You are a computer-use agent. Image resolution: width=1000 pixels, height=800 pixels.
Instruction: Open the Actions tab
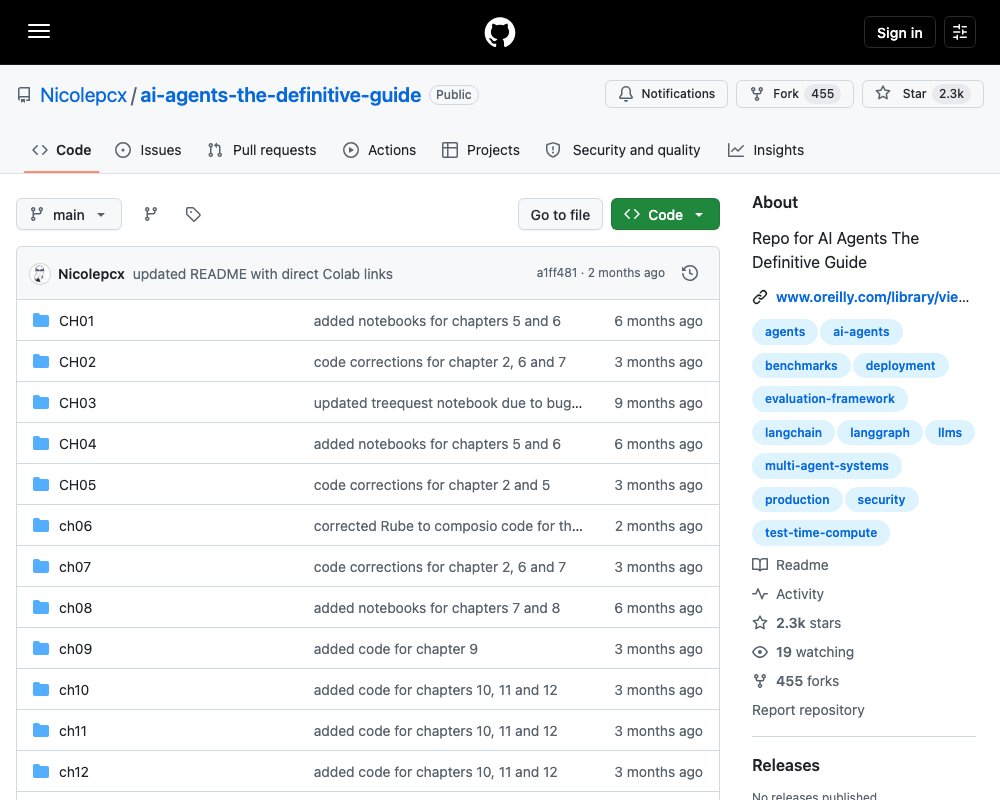click(x=379, y=150)
